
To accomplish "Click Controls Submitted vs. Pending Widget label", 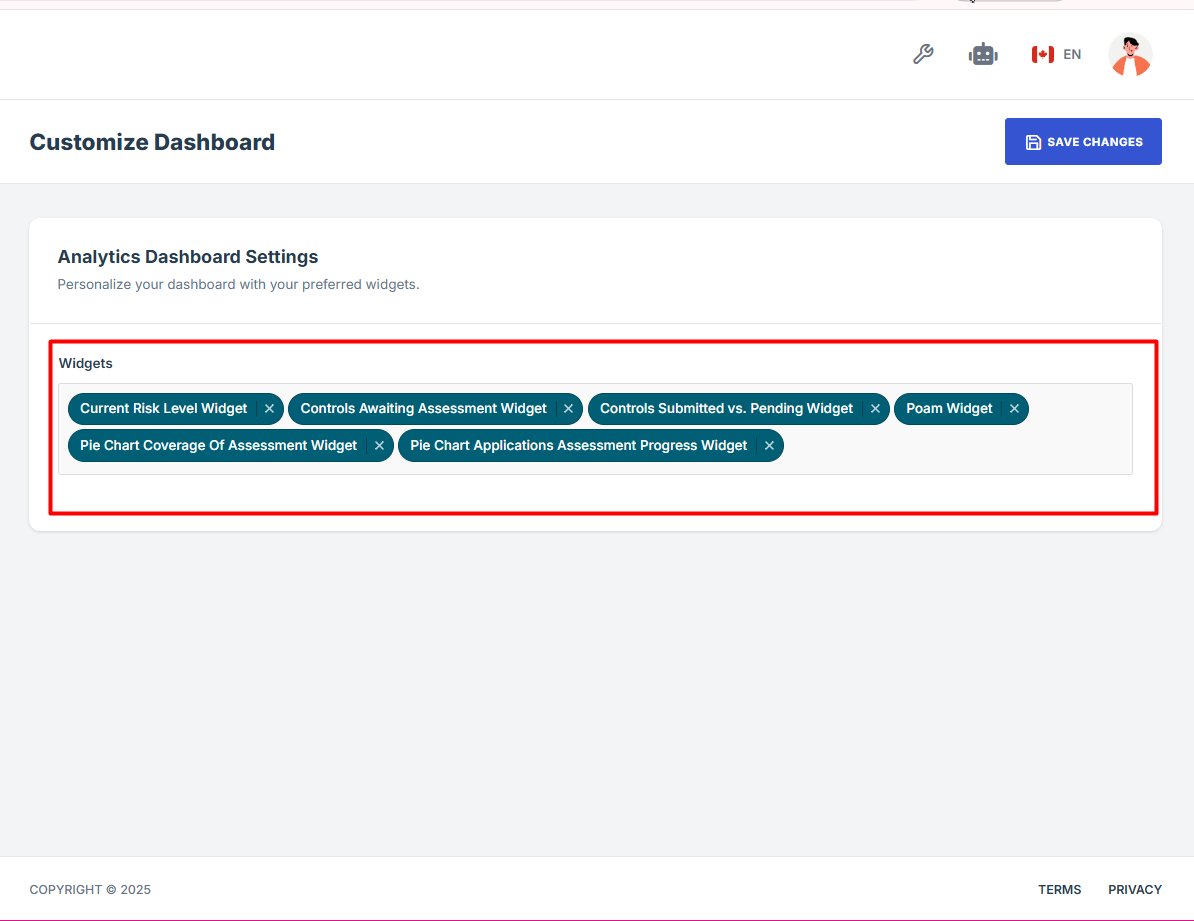I will pyautogui.click(x=726, y=409).
